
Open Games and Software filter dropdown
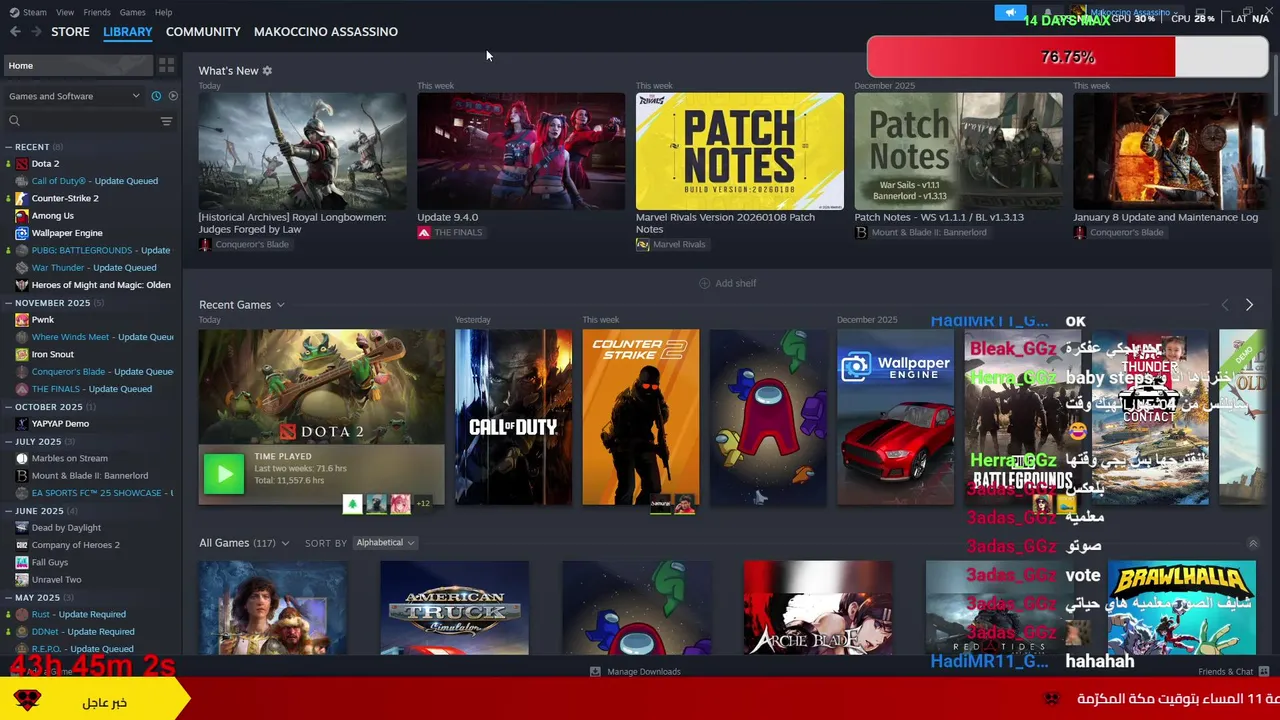(x=75, y=96)
